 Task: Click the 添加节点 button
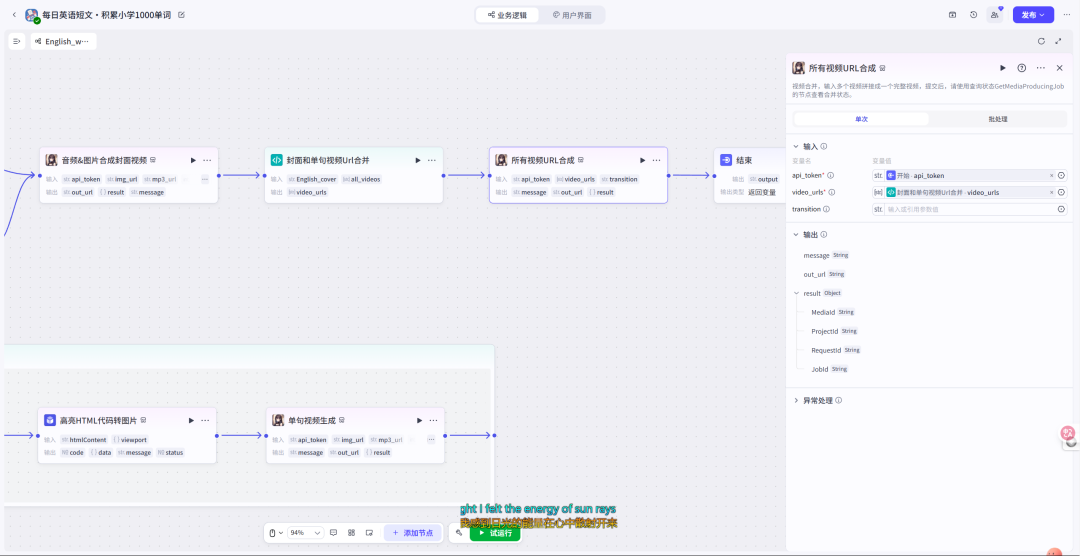413,533
